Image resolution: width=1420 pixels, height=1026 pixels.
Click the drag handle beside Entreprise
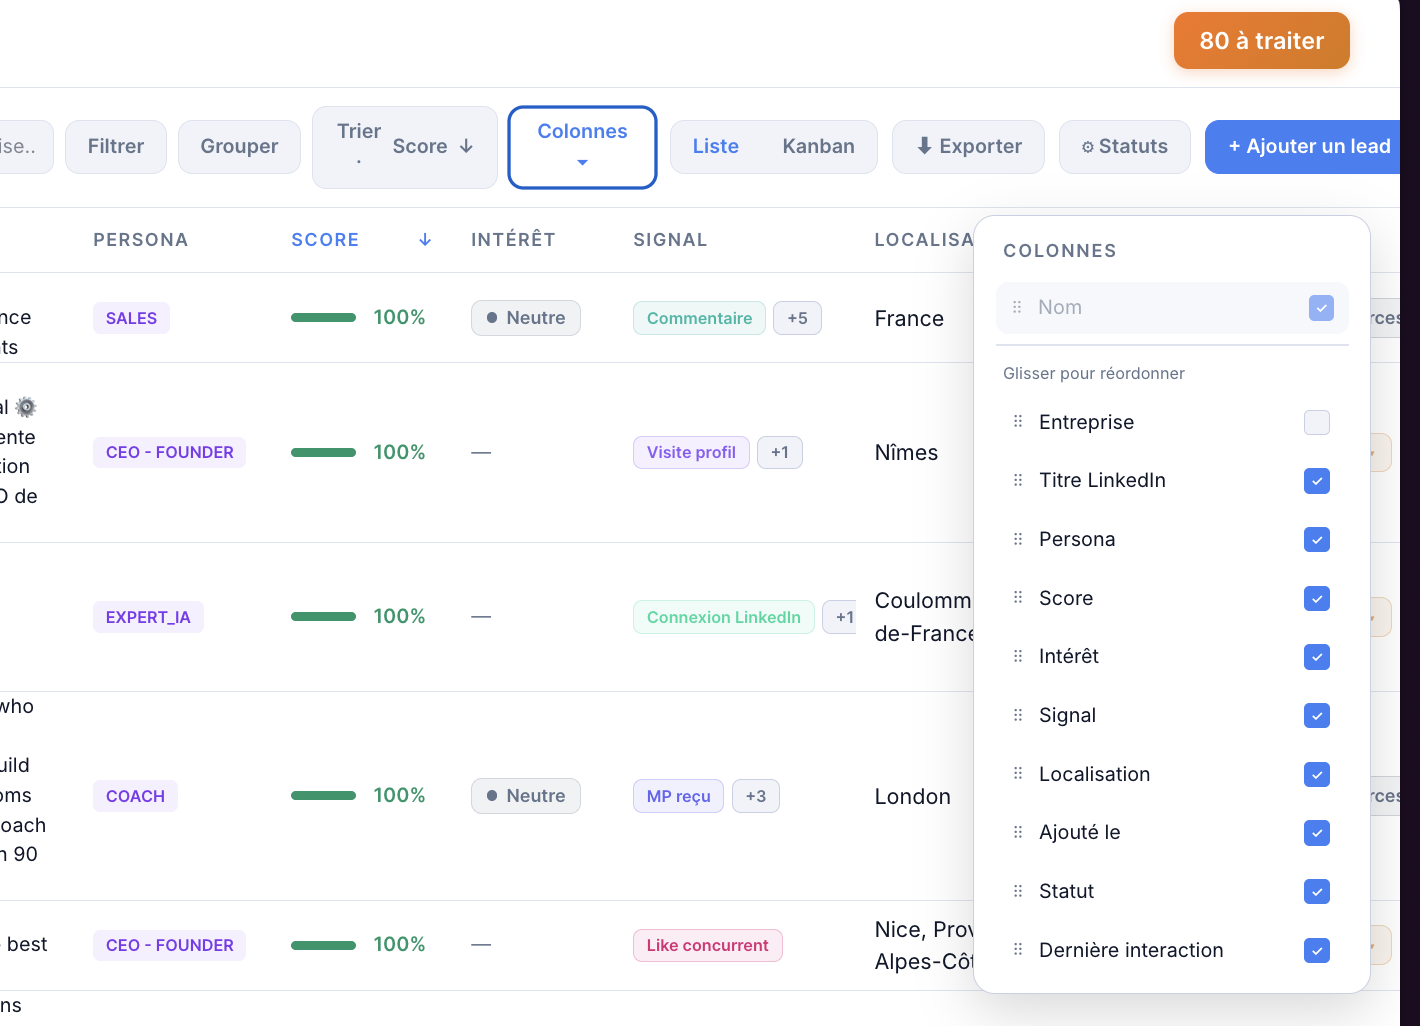tap(1018, 422)
